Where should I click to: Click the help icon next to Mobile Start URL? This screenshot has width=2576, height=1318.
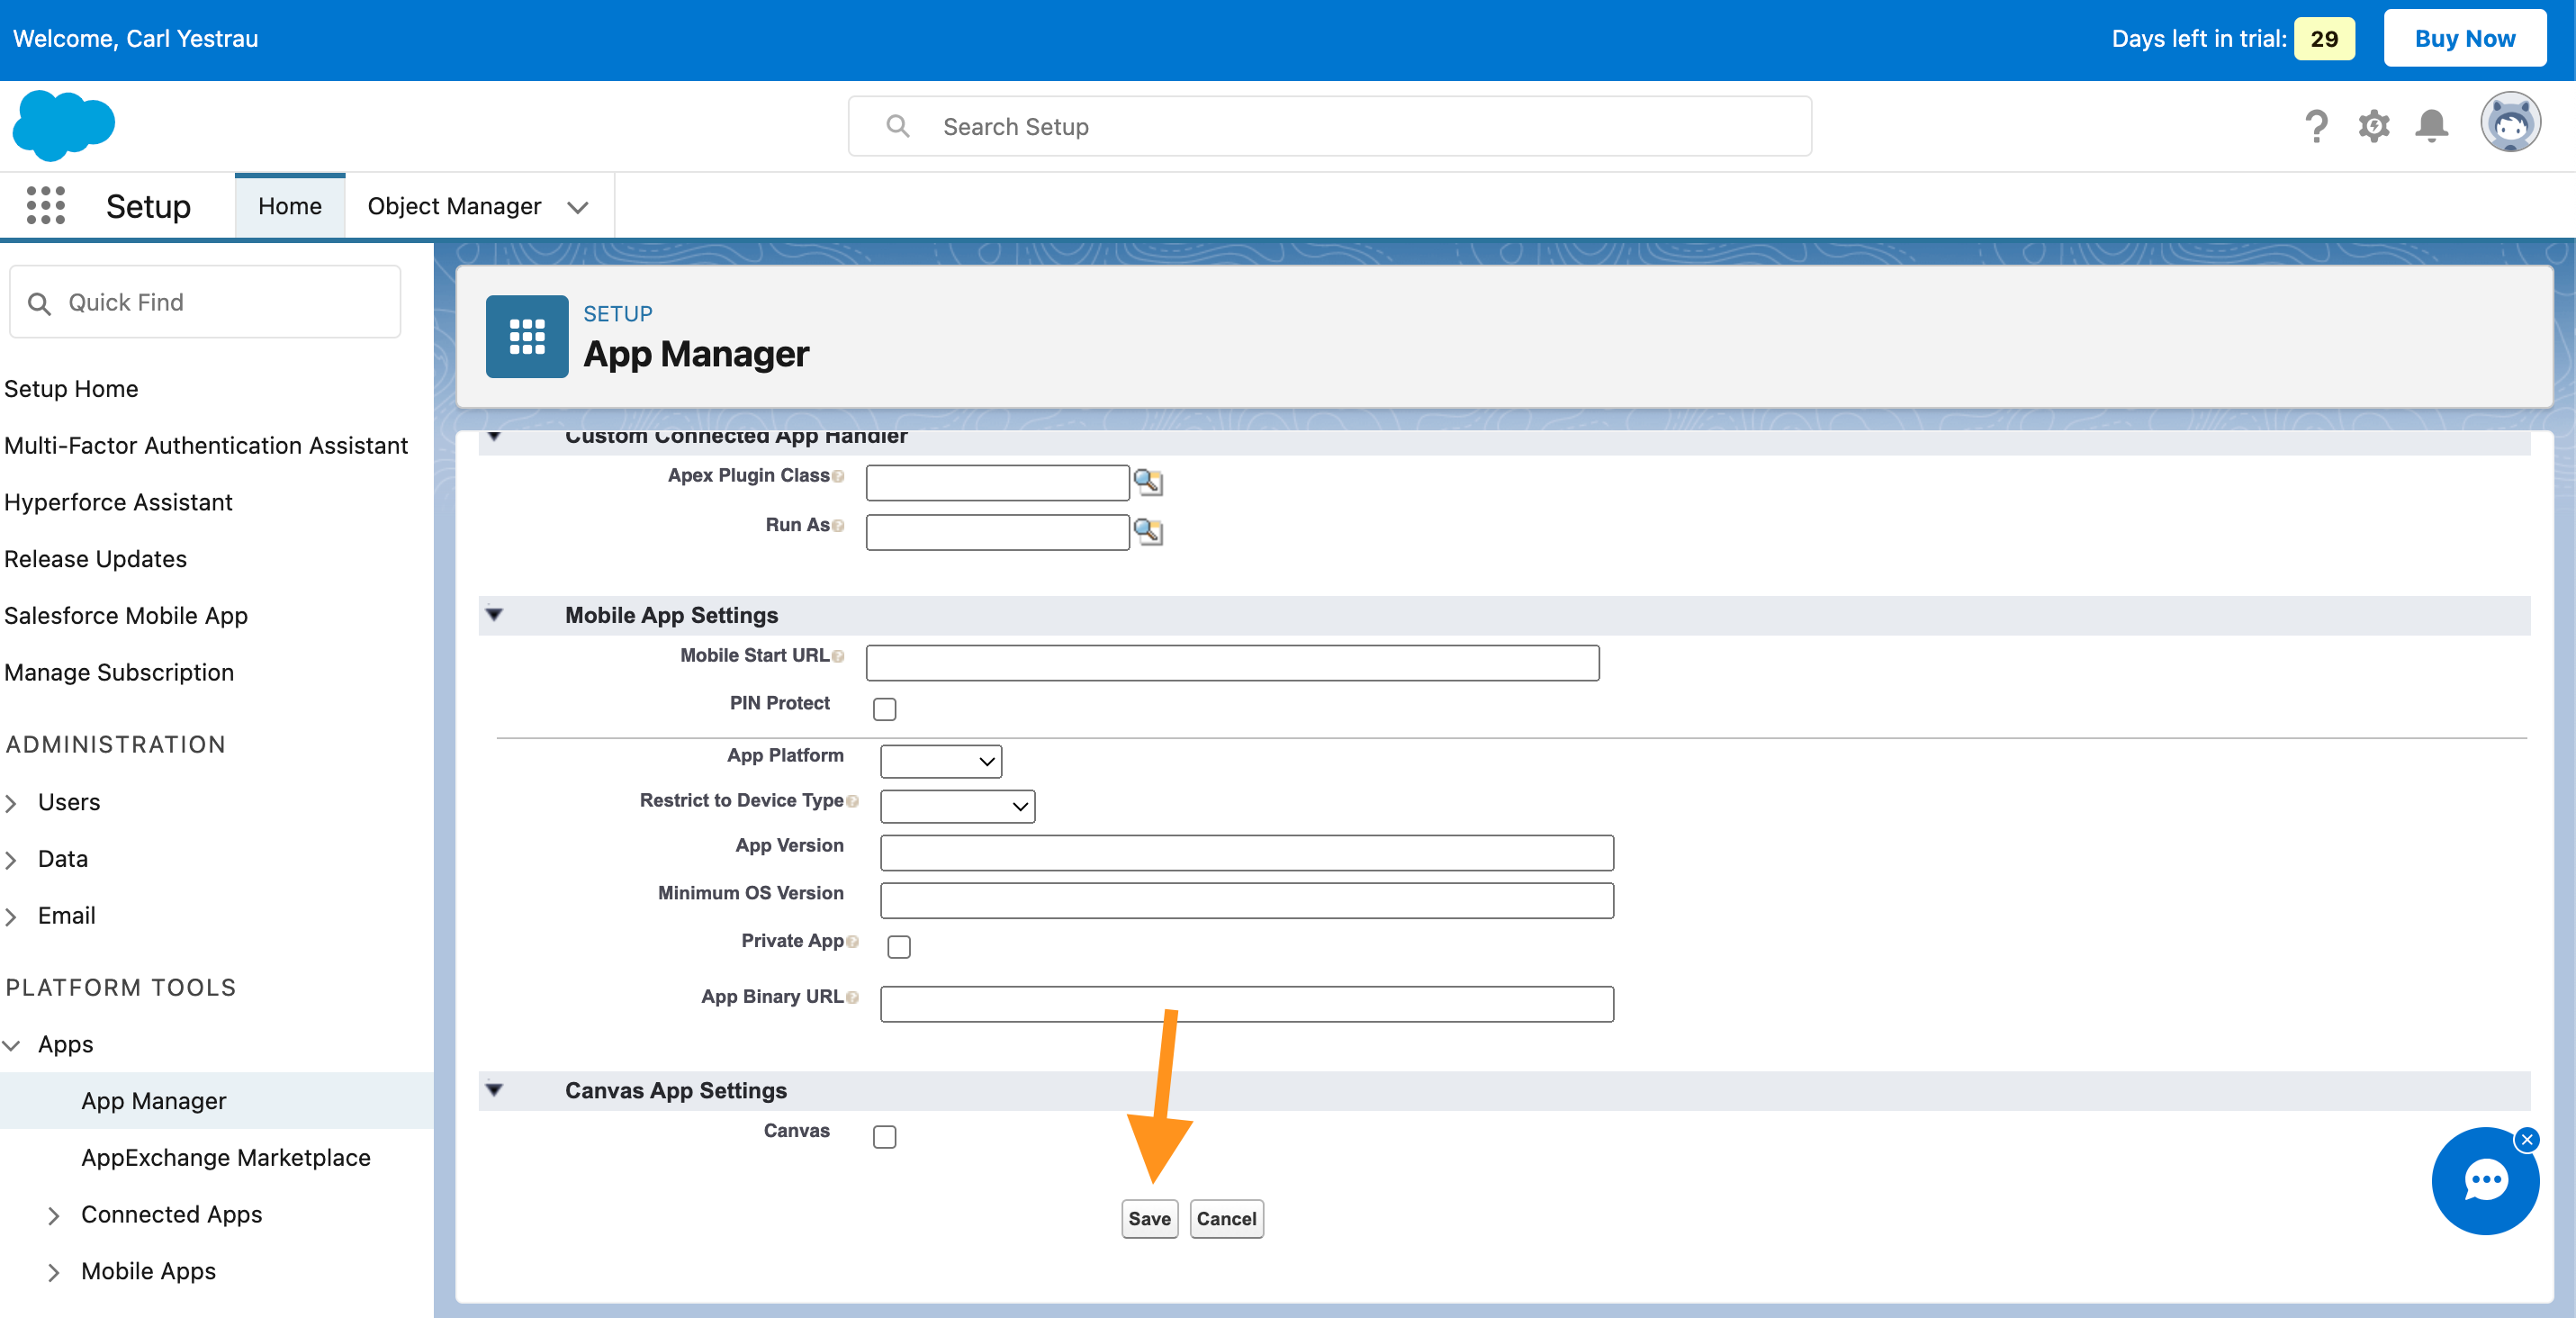(838, 657)
